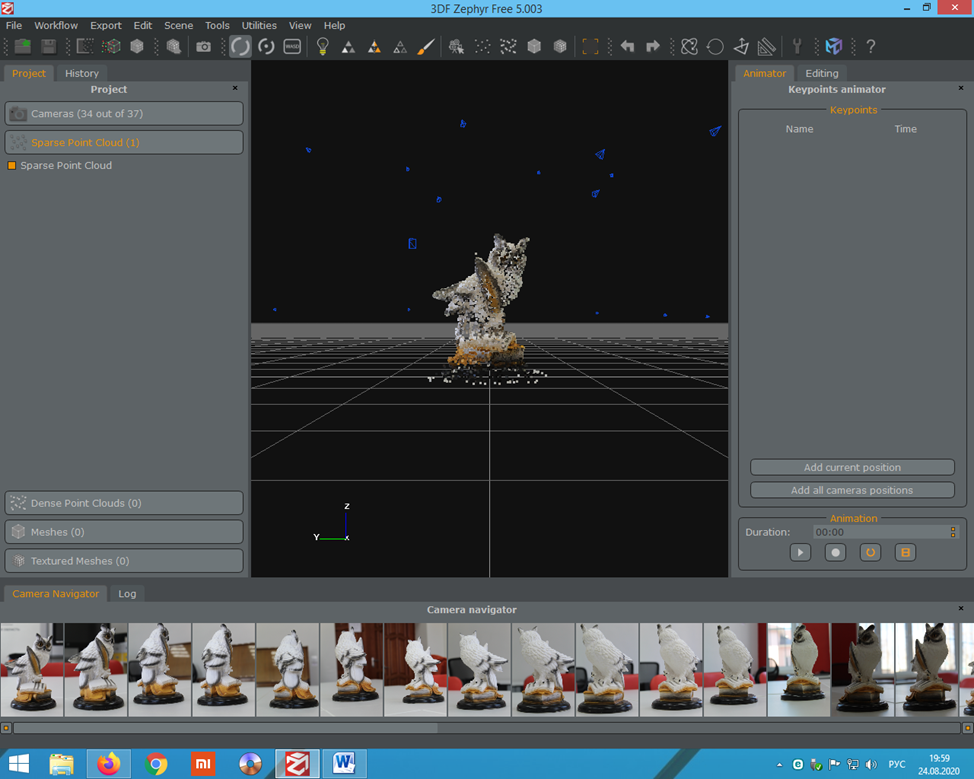974x779 pixels.
Task: Switch to the Log tab
Action: click(127, 594)
